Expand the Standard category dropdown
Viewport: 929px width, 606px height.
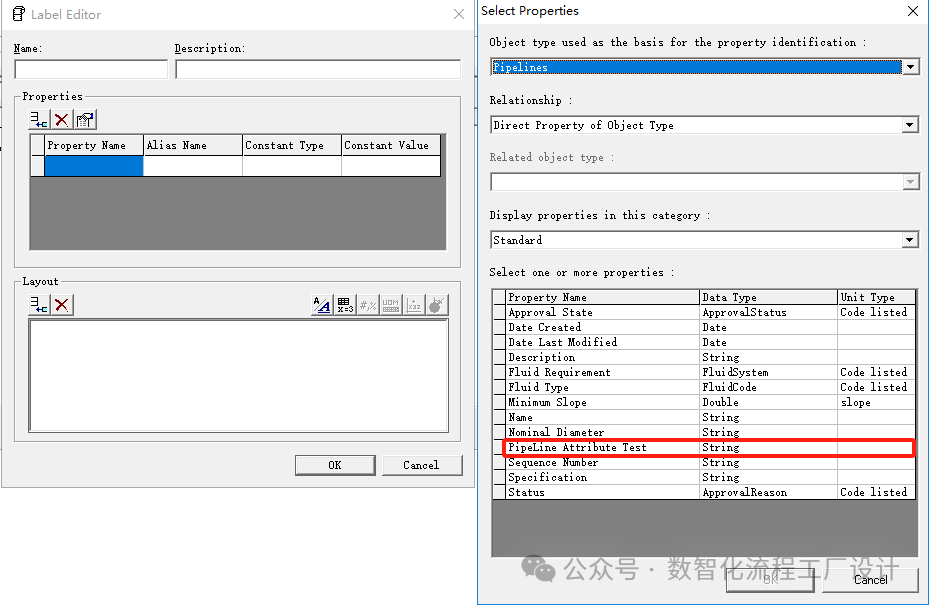tap(911, 240)
